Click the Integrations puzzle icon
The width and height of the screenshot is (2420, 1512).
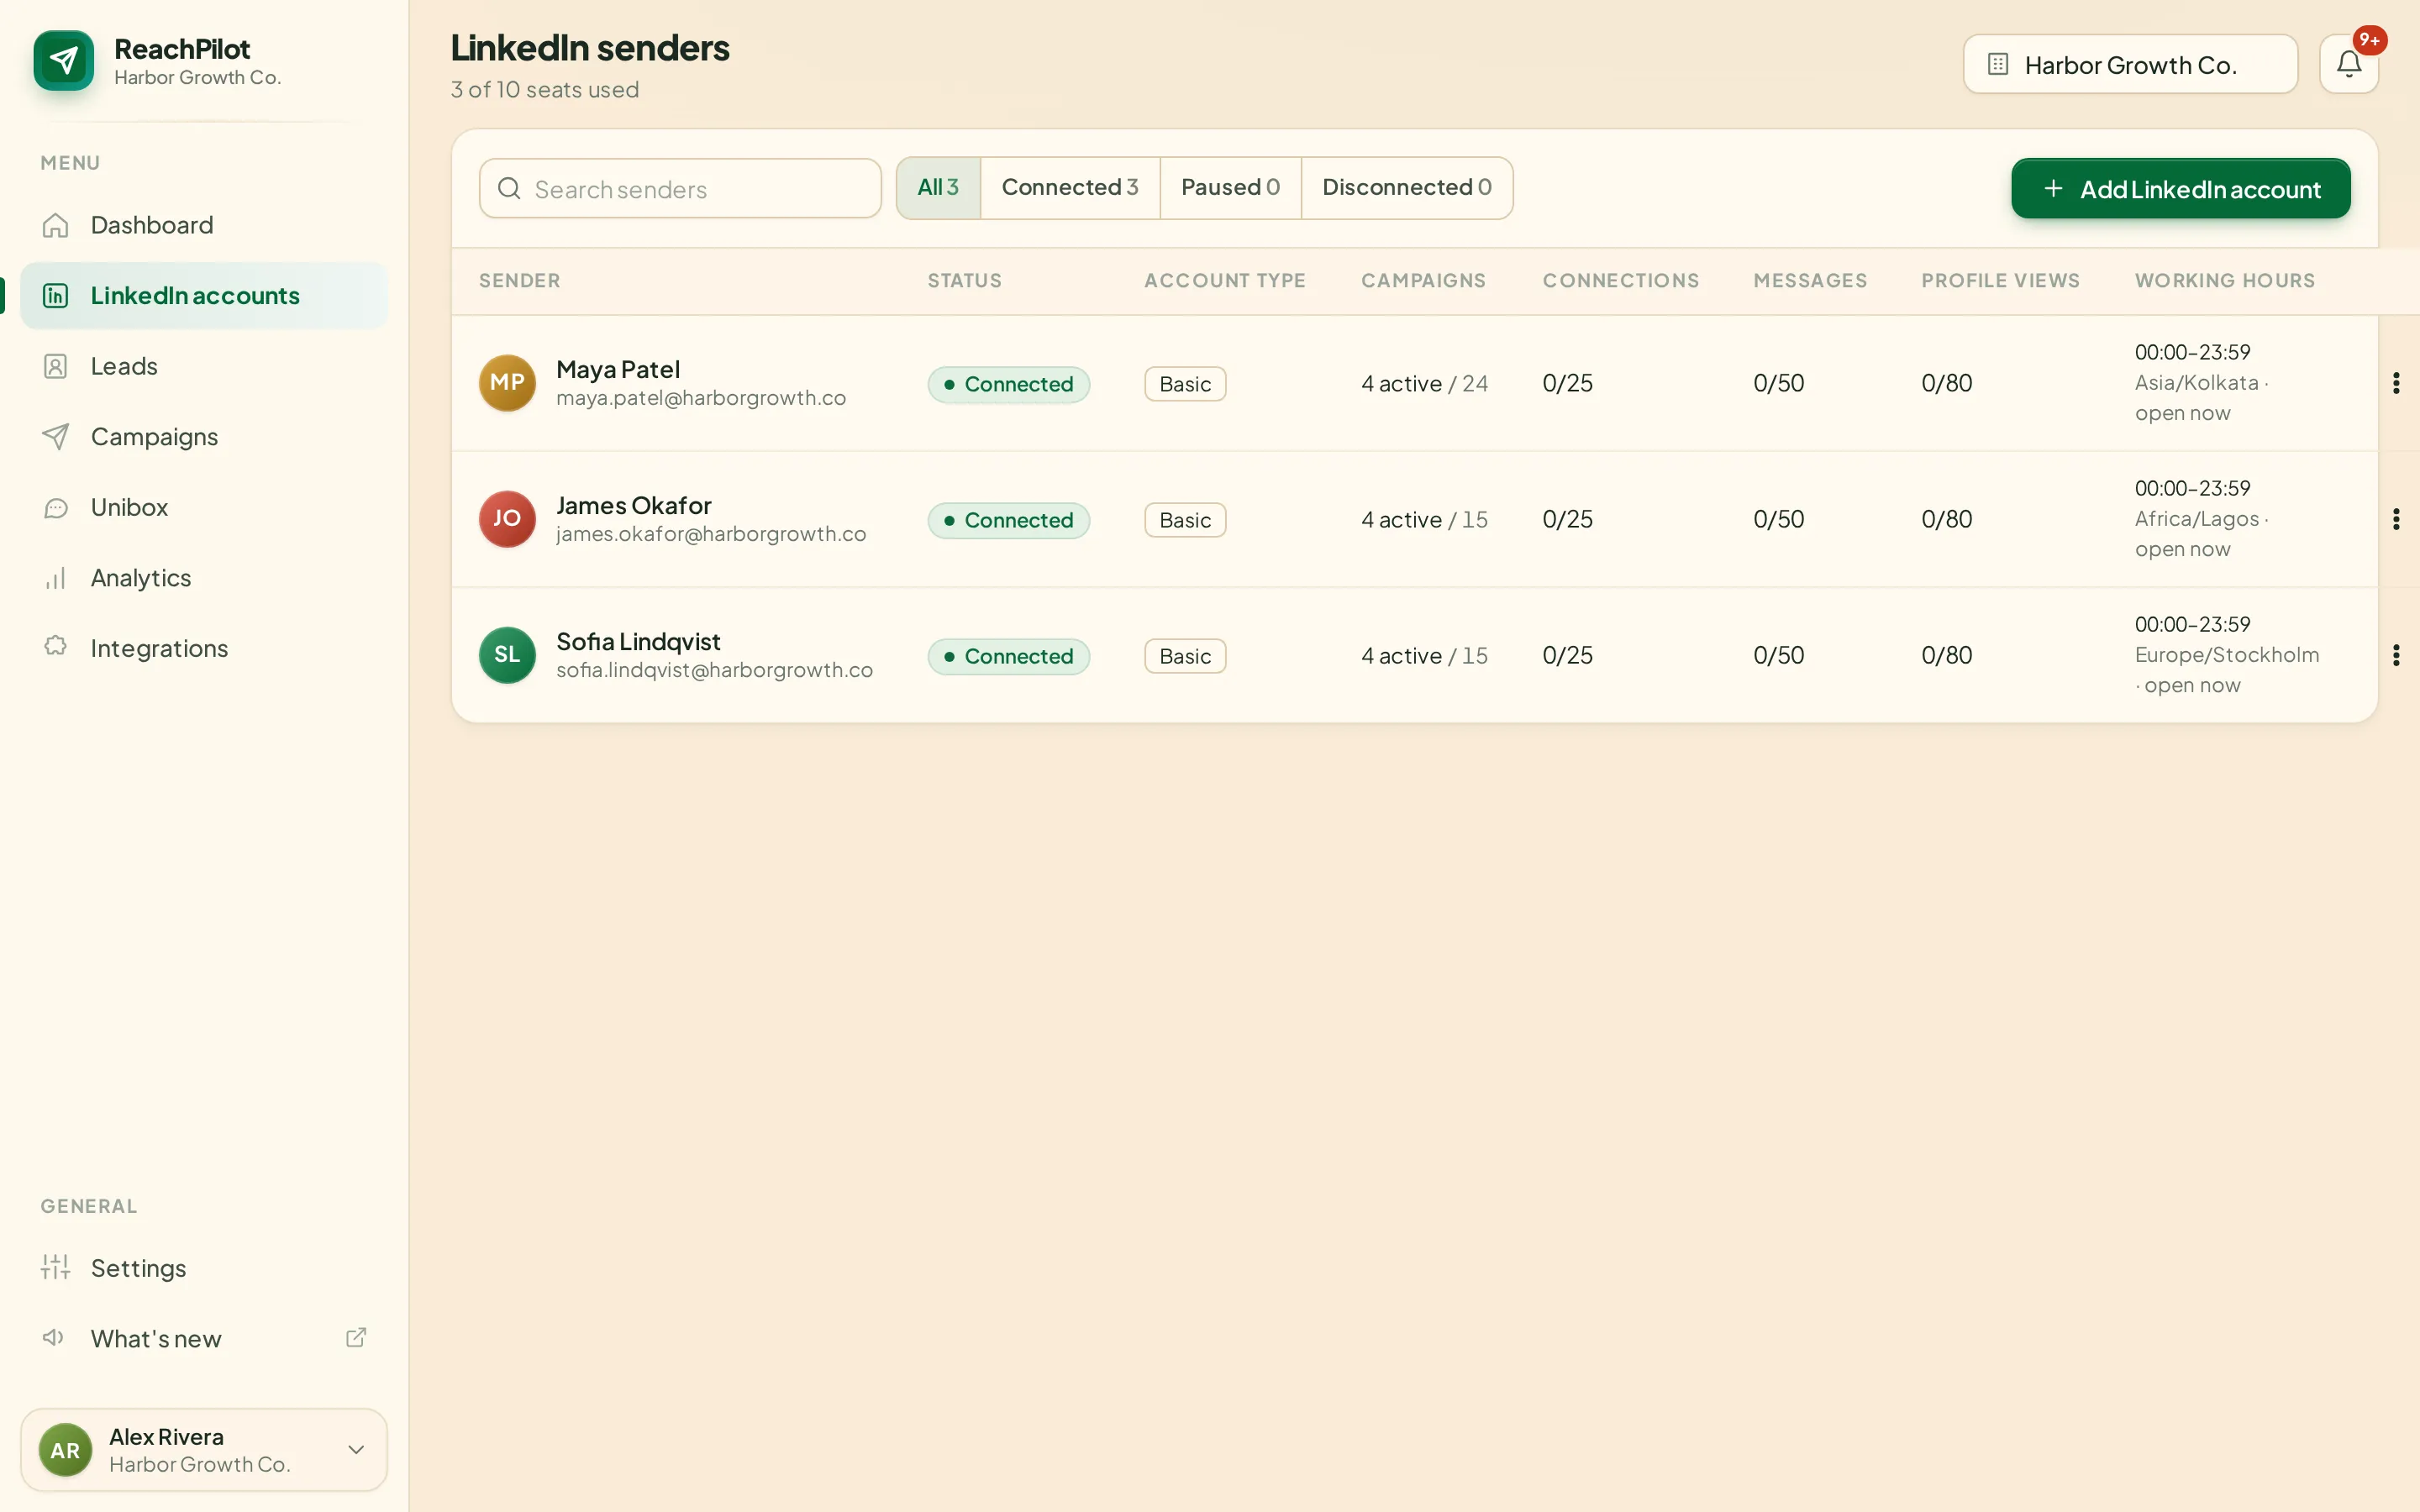coord(56,646)
